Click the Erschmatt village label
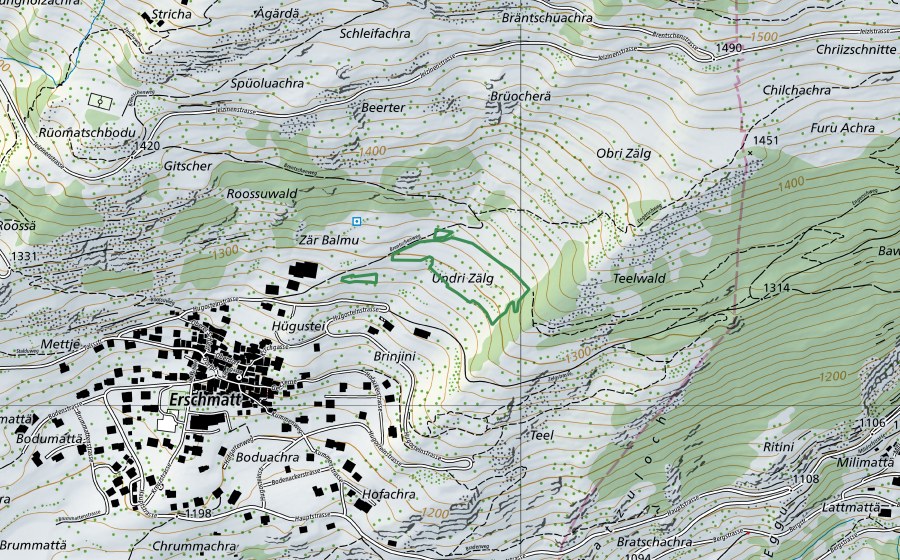Screen dimensions: 900x560 [x=204, y=399]
